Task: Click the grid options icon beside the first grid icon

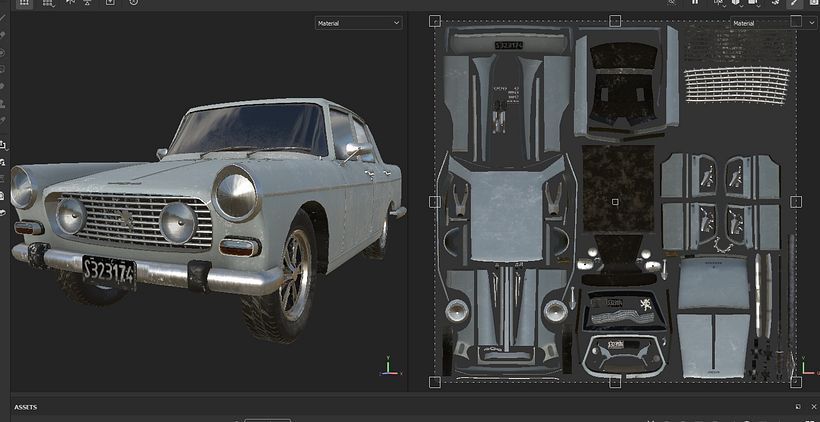Action: coord(48,3)
